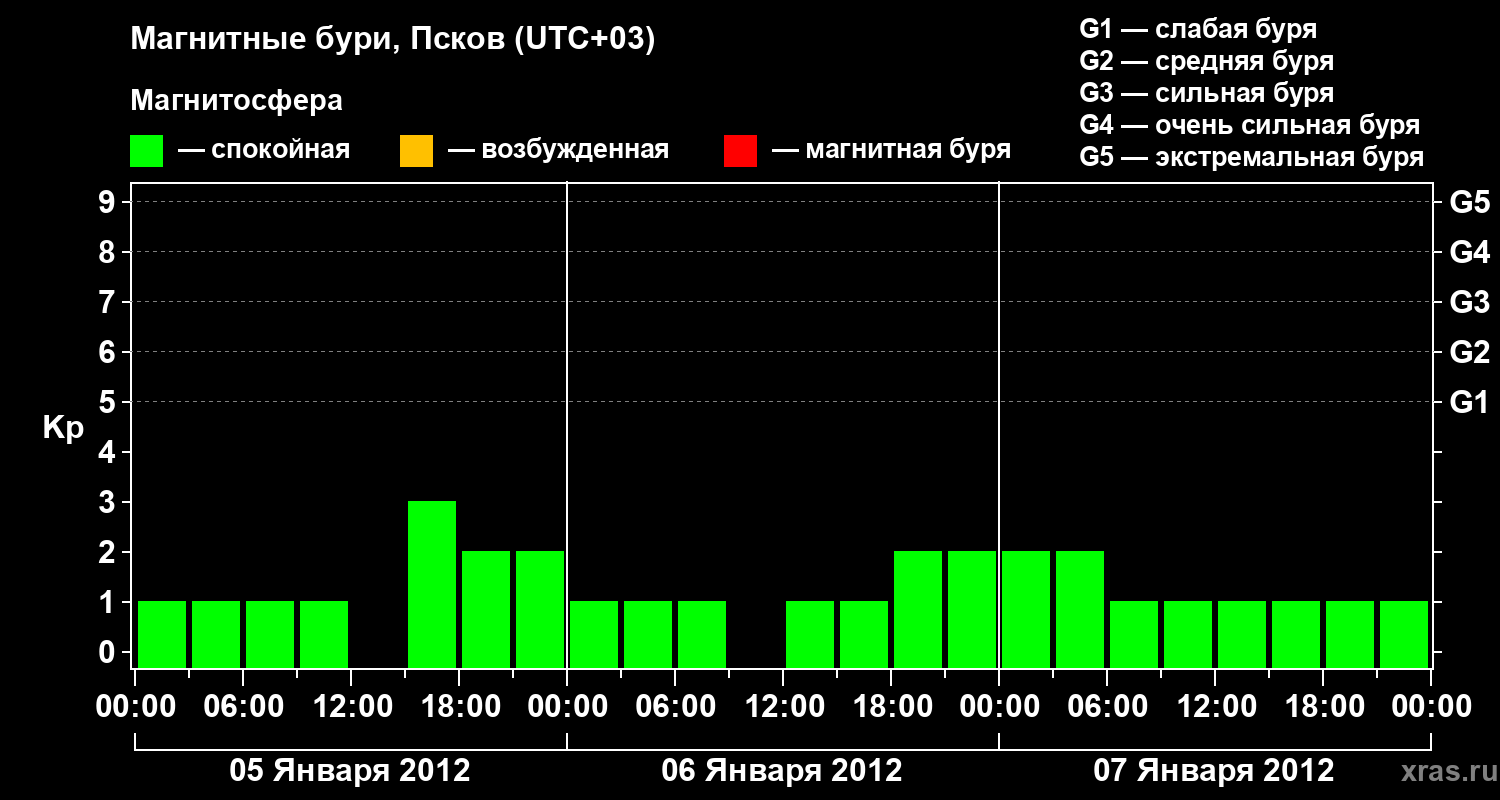Click the 00:00–03:00 bar on 06 January
Image resolution: width=1500 pixels, height=800 pixels.
[594, 634]
